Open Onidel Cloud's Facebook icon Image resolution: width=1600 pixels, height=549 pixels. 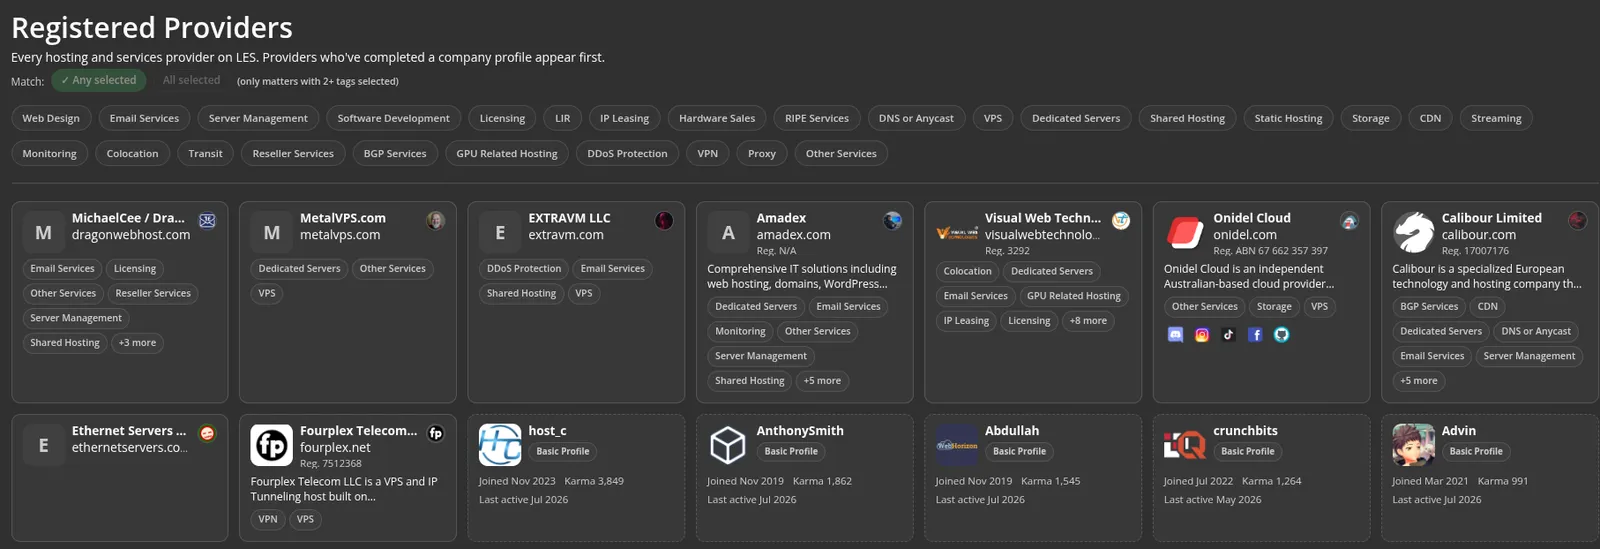tap(1255, 335)
